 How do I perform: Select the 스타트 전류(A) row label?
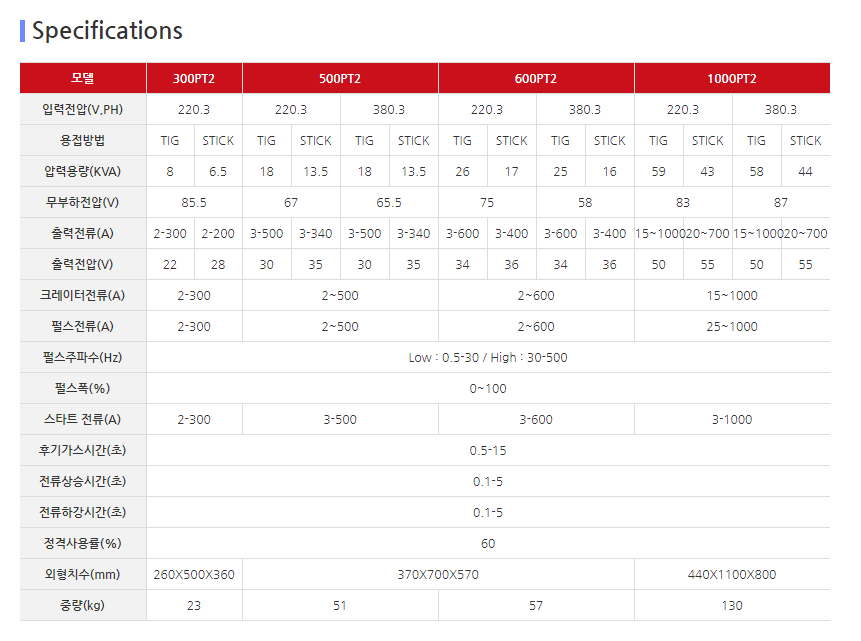(x=83, y=420)
